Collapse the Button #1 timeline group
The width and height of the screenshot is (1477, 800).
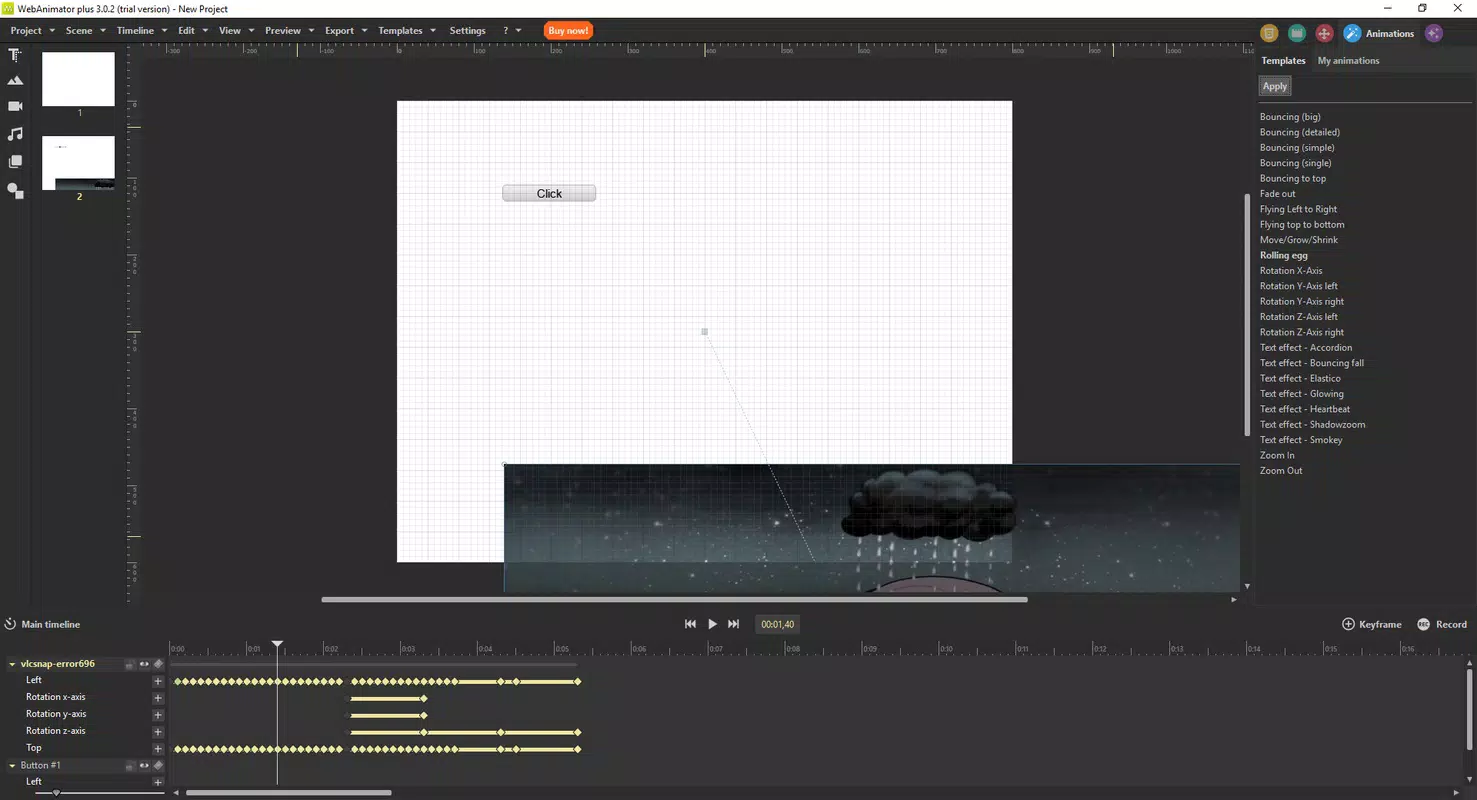click(x=13, y=766)
